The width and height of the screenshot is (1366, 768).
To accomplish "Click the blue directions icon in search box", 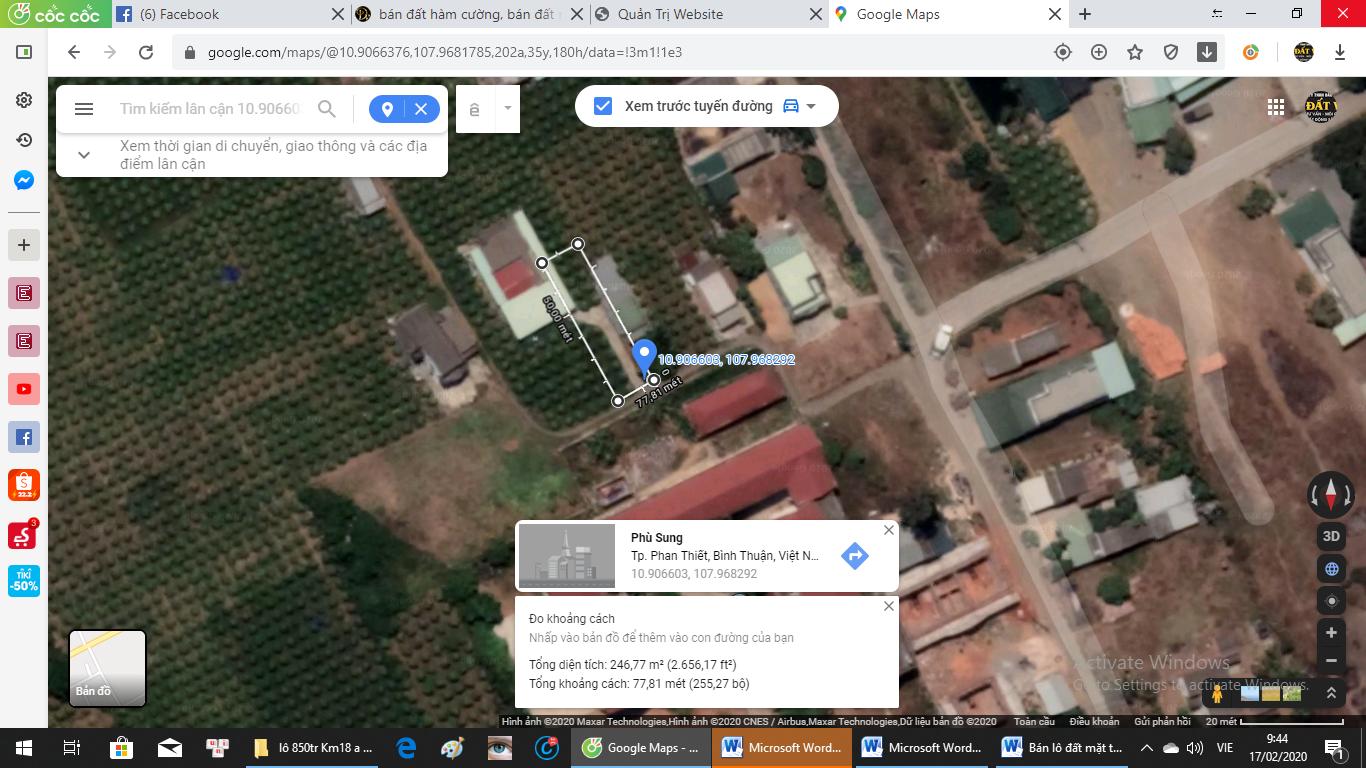I will [387, 109].
